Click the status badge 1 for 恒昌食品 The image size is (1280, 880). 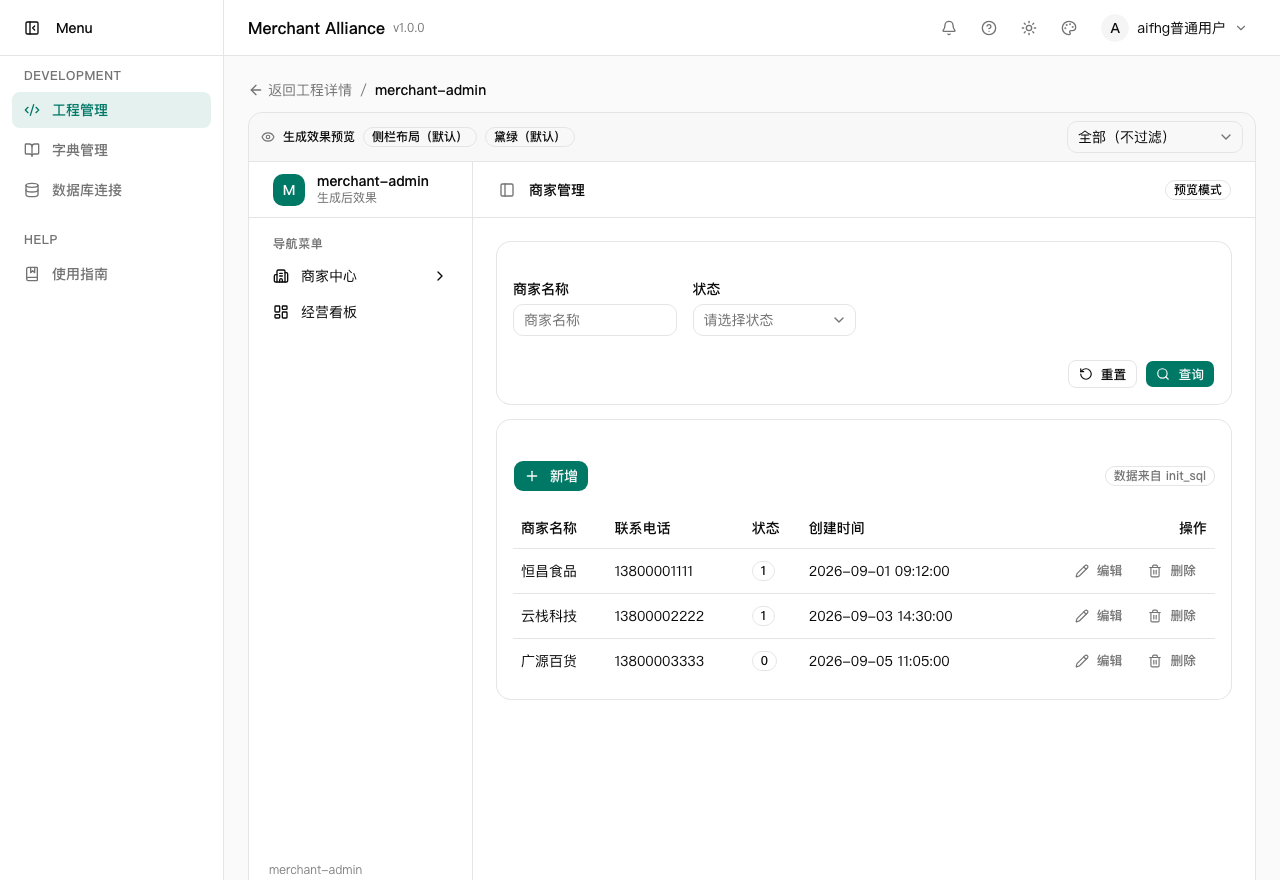point(763,571)
